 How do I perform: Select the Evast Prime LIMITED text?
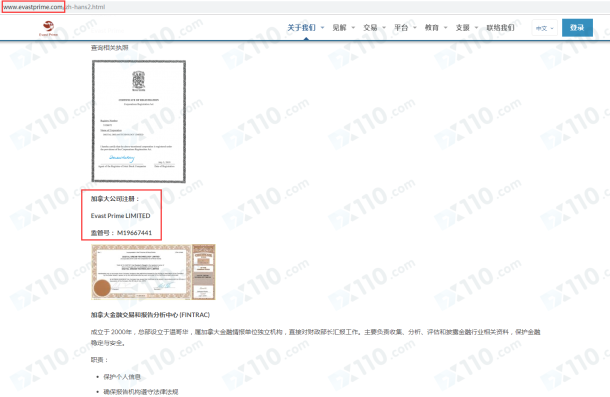121,216
